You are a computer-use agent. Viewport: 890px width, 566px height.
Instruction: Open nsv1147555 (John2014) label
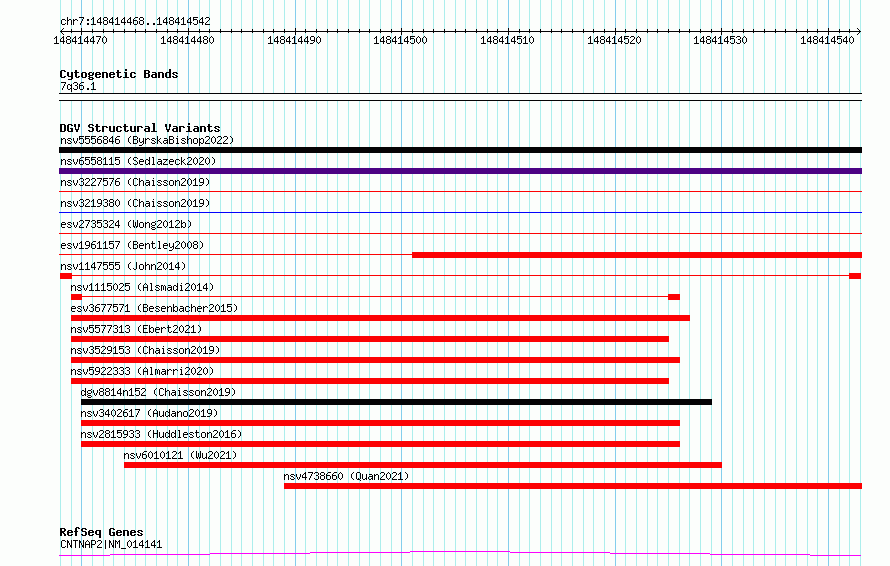click(123, 266)
